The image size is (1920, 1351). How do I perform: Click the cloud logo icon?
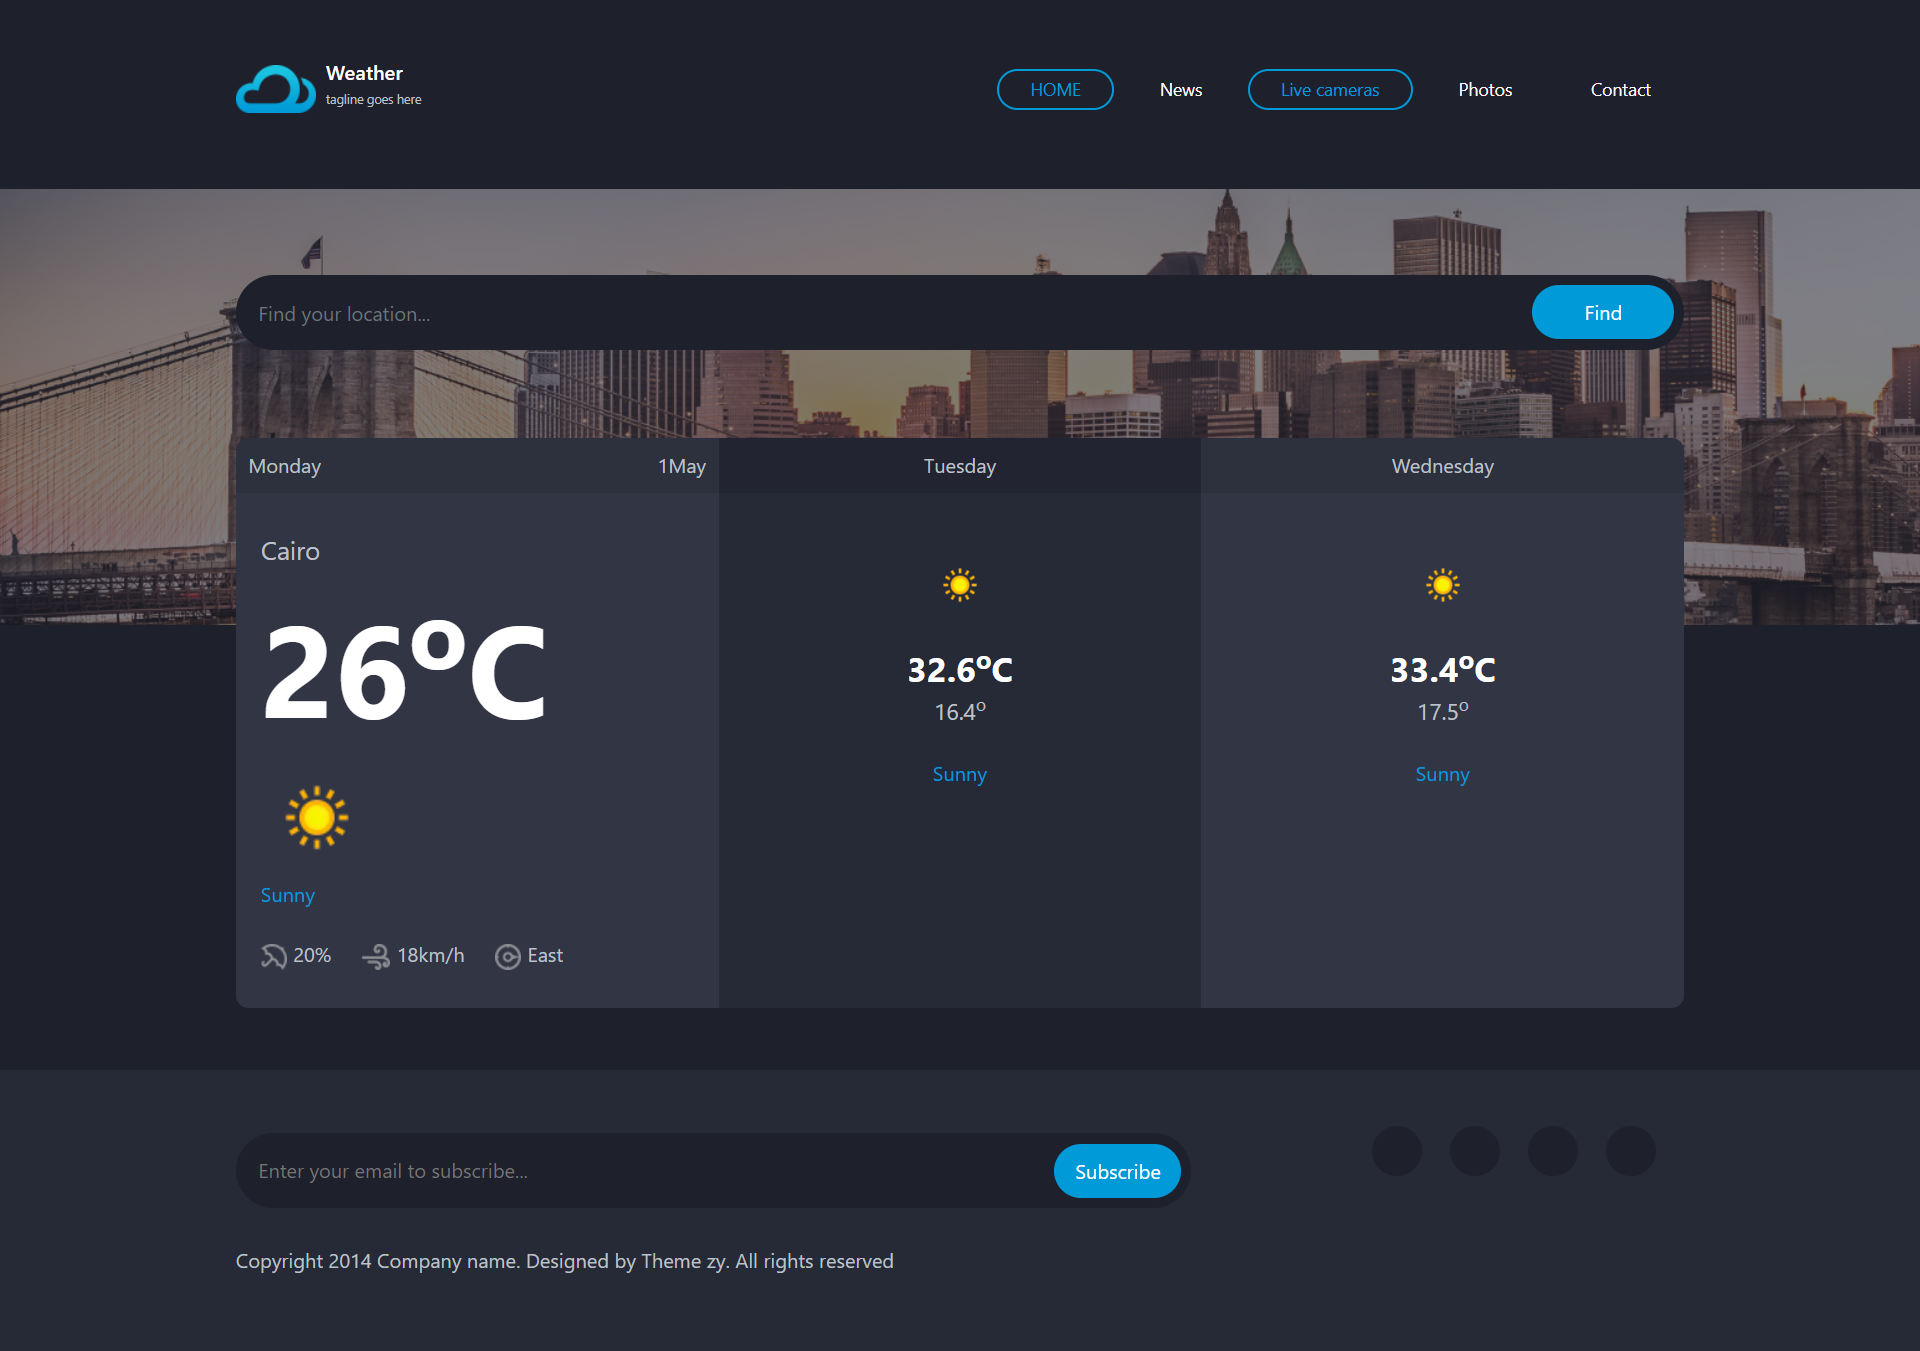coord(275,90)
